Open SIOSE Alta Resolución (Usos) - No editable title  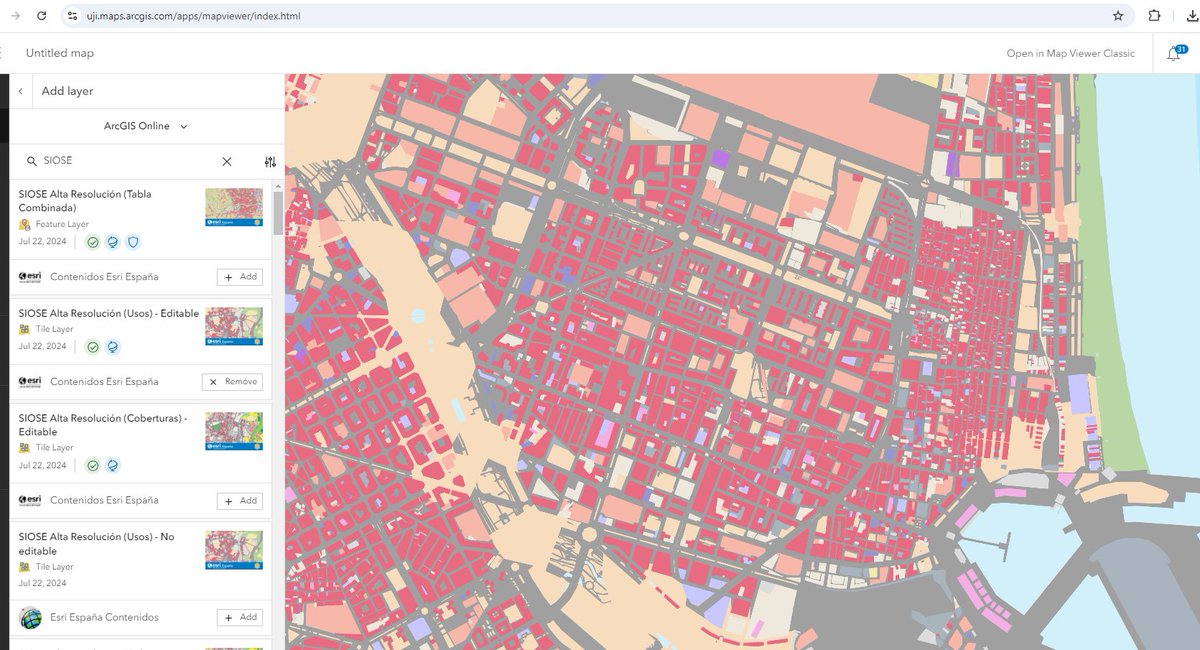[x=96, y=544]
